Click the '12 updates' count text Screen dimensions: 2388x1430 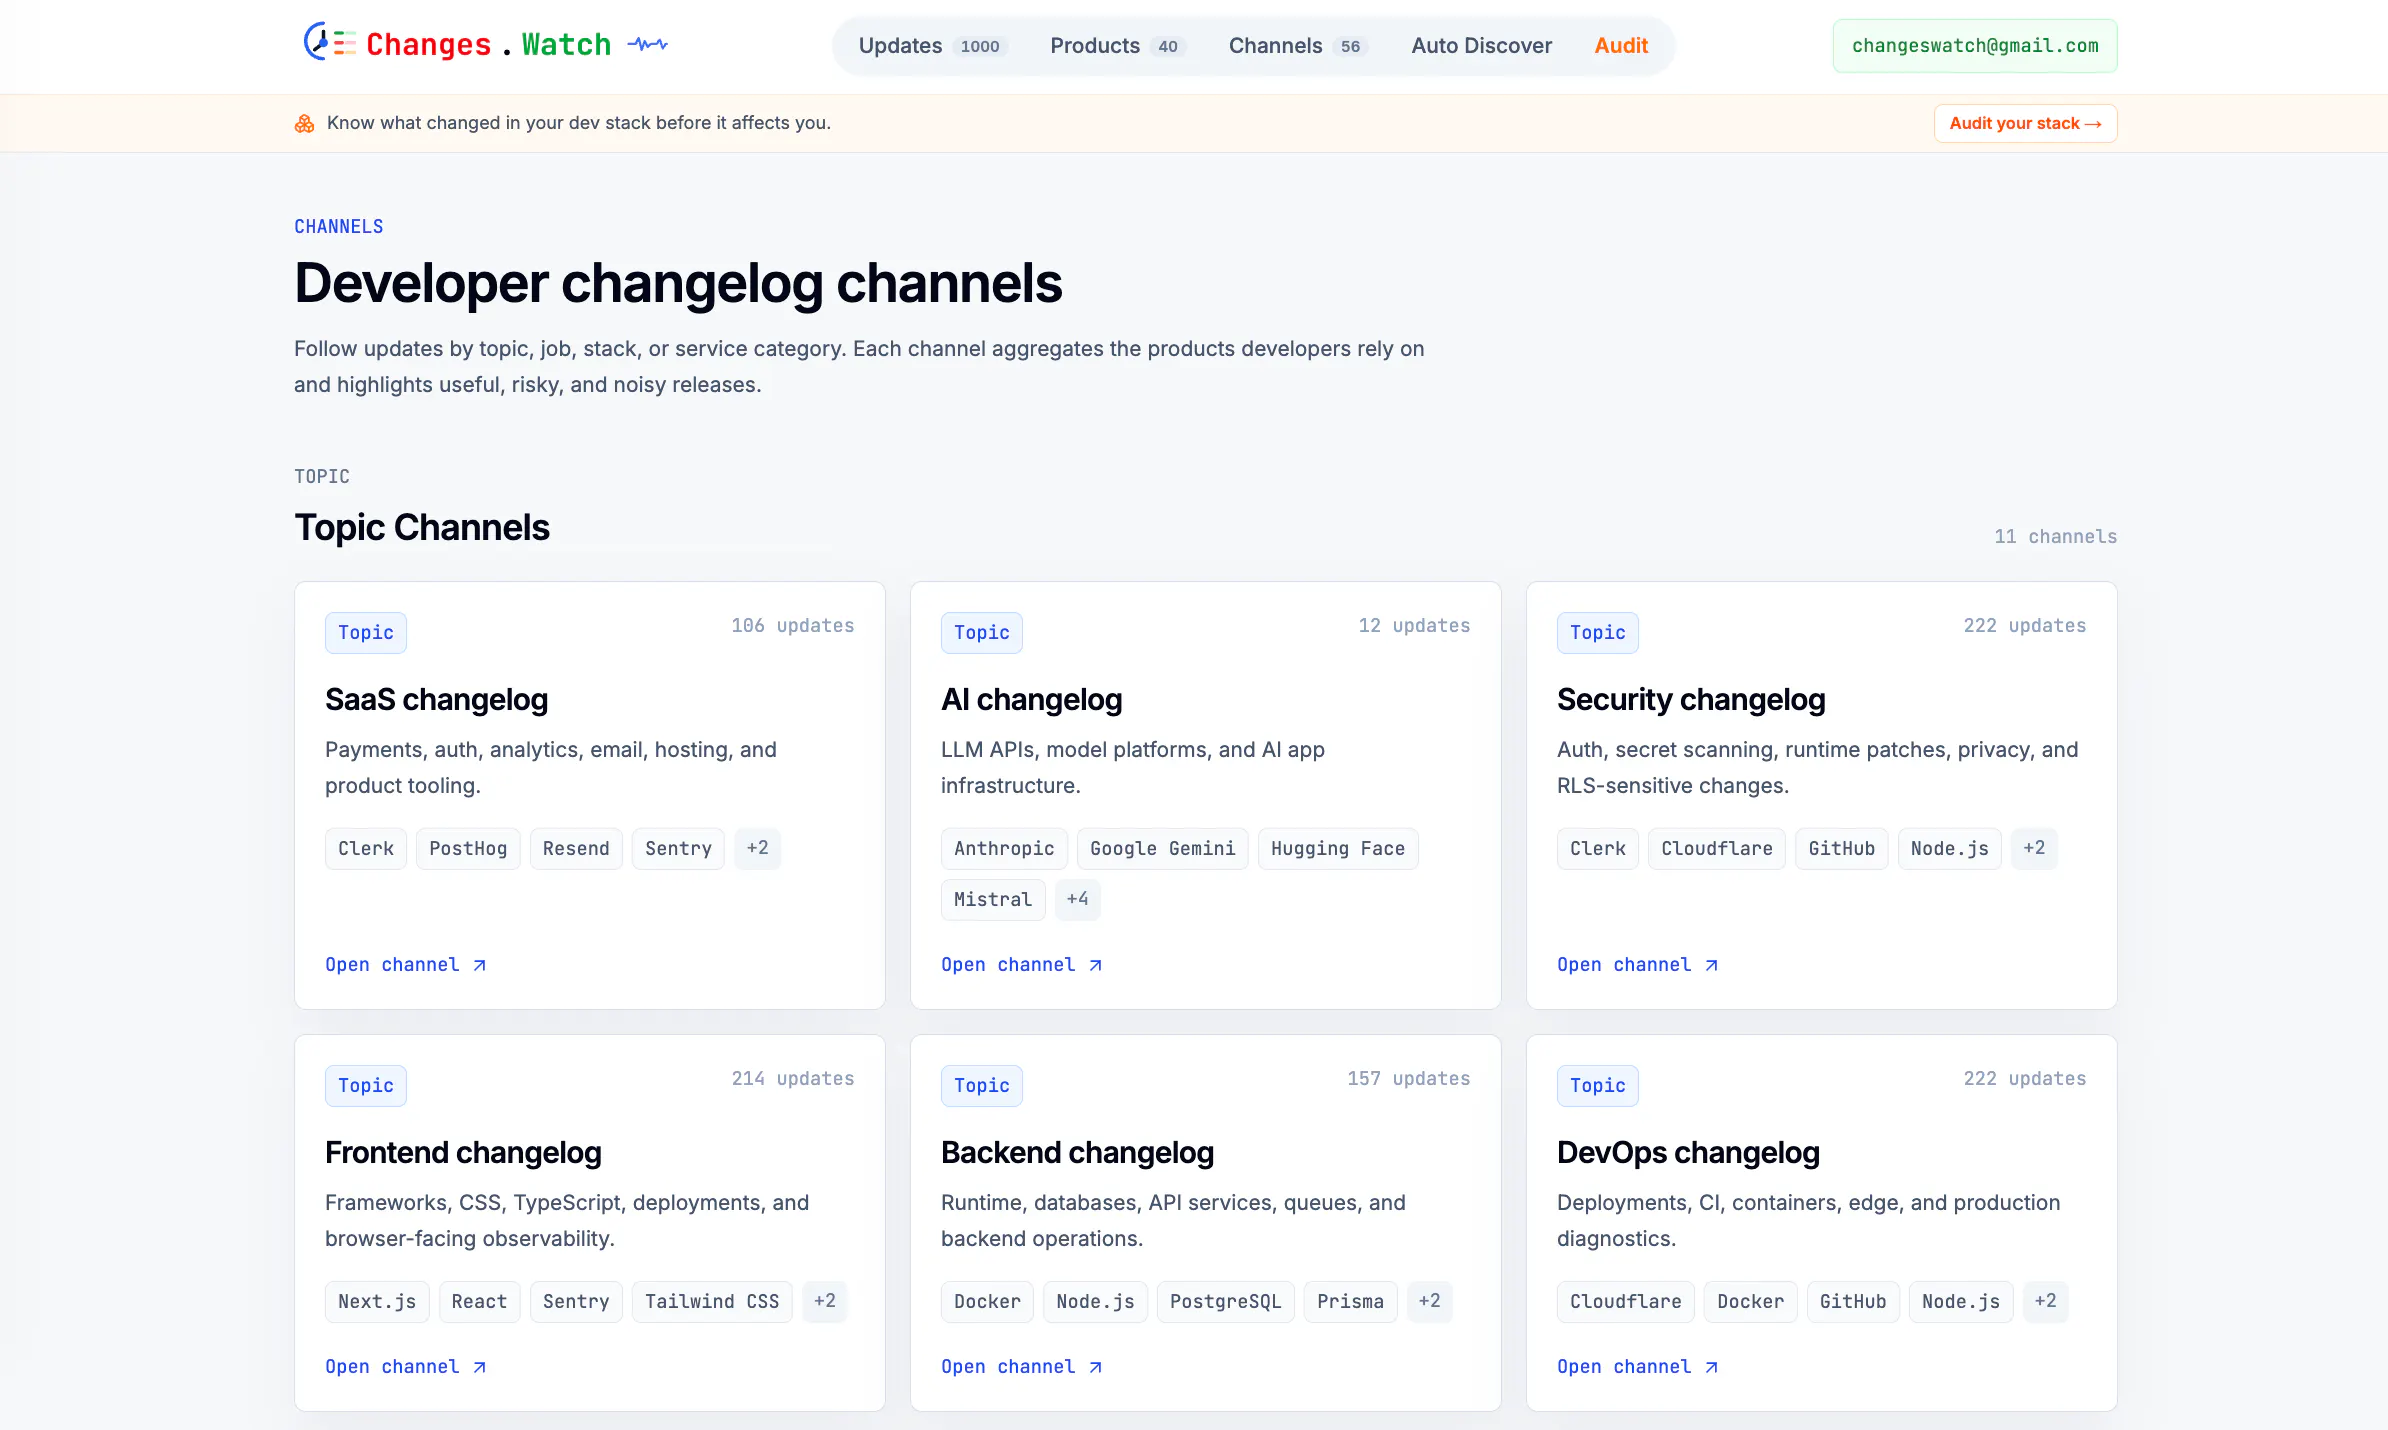1414,626
